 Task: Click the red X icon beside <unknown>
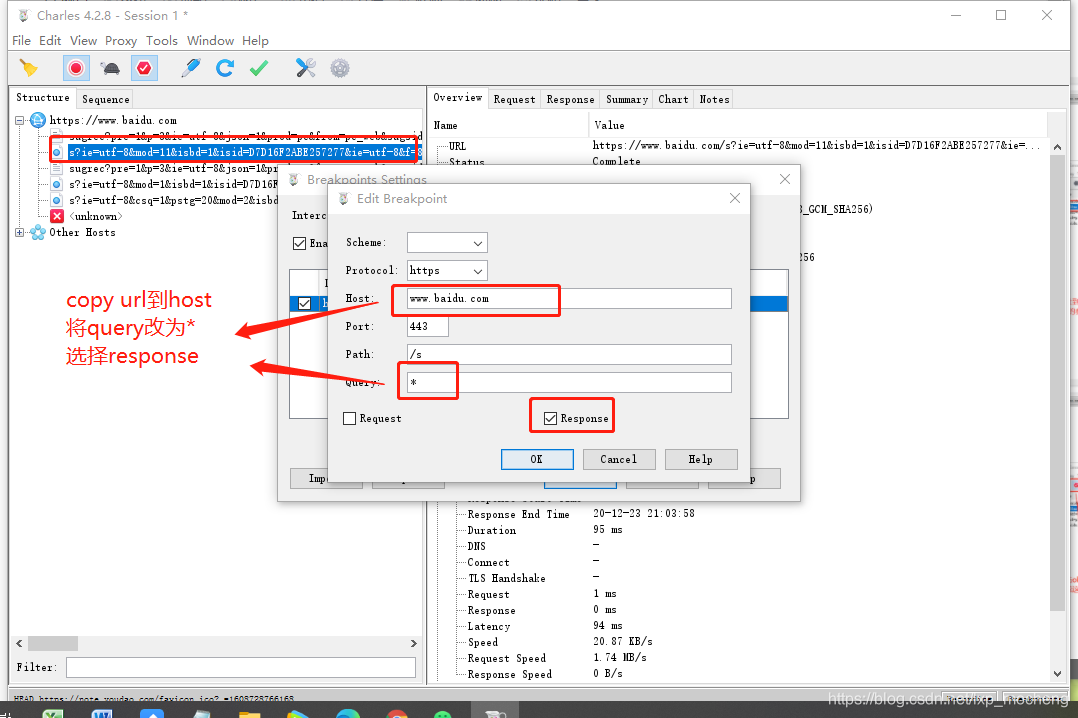pos(57,216)
